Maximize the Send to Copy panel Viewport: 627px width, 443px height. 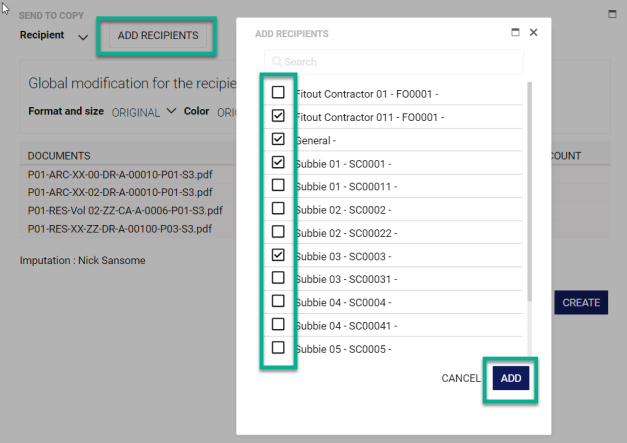(x=612, y=14)
